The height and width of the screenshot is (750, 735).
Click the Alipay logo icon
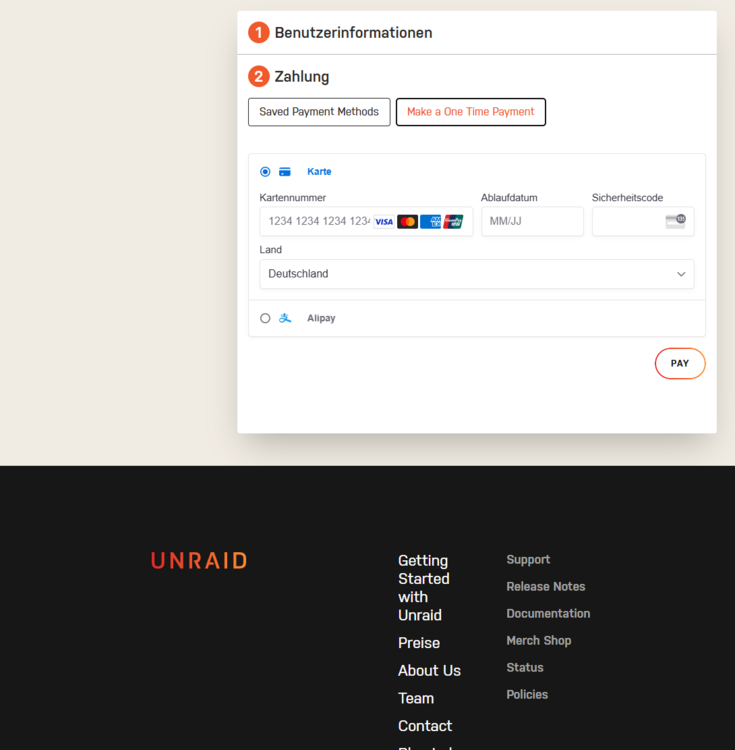285,318
